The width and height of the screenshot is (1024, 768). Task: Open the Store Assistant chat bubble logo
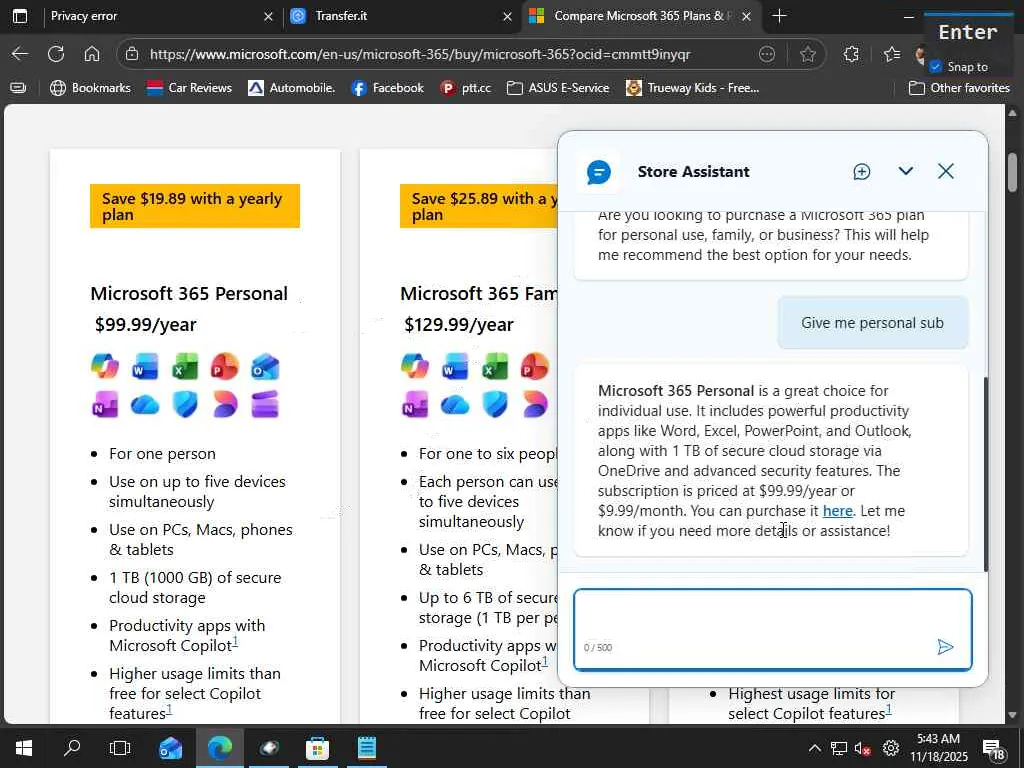(x=599, y=172)
